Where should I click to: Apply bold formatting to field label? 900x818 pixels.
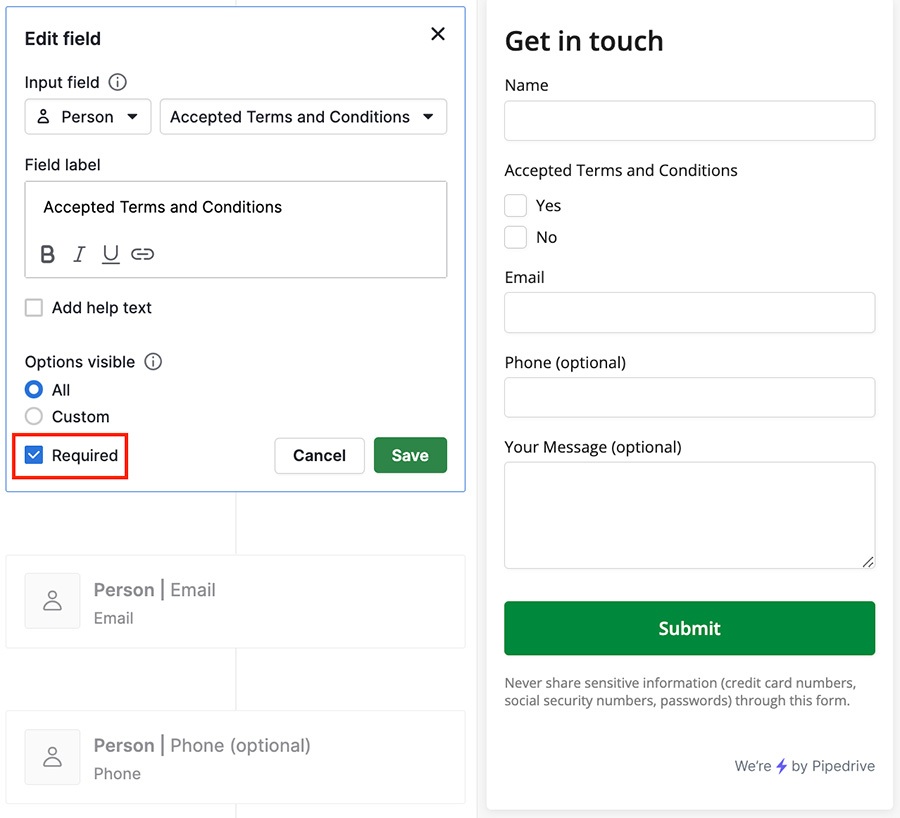click(x=48, y=254)
